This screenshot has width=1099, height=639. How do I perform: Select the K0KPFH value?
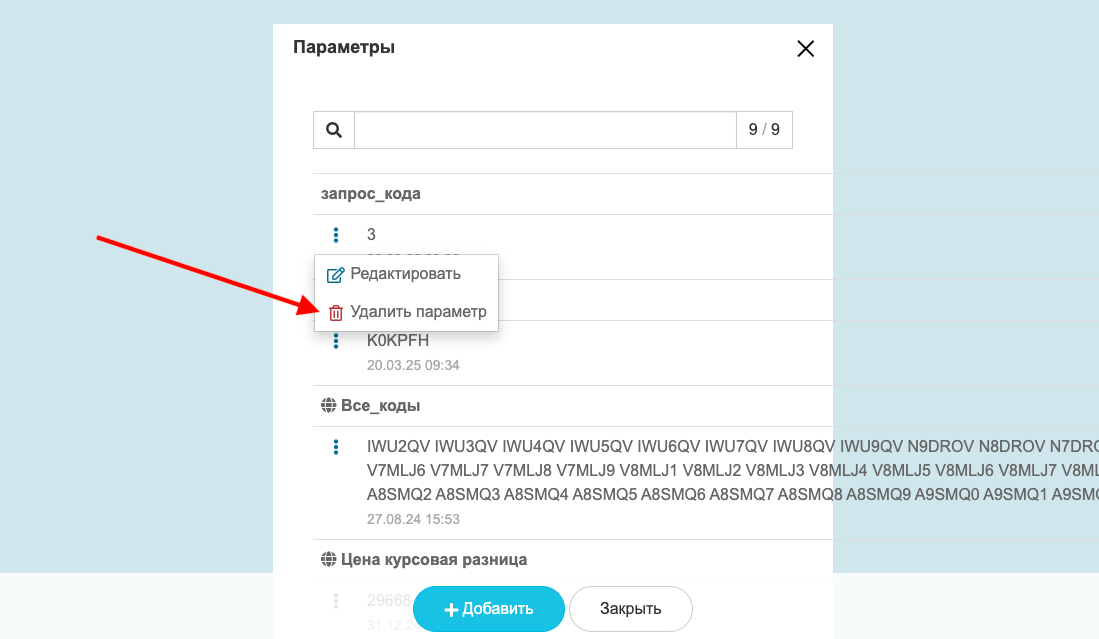397,341
